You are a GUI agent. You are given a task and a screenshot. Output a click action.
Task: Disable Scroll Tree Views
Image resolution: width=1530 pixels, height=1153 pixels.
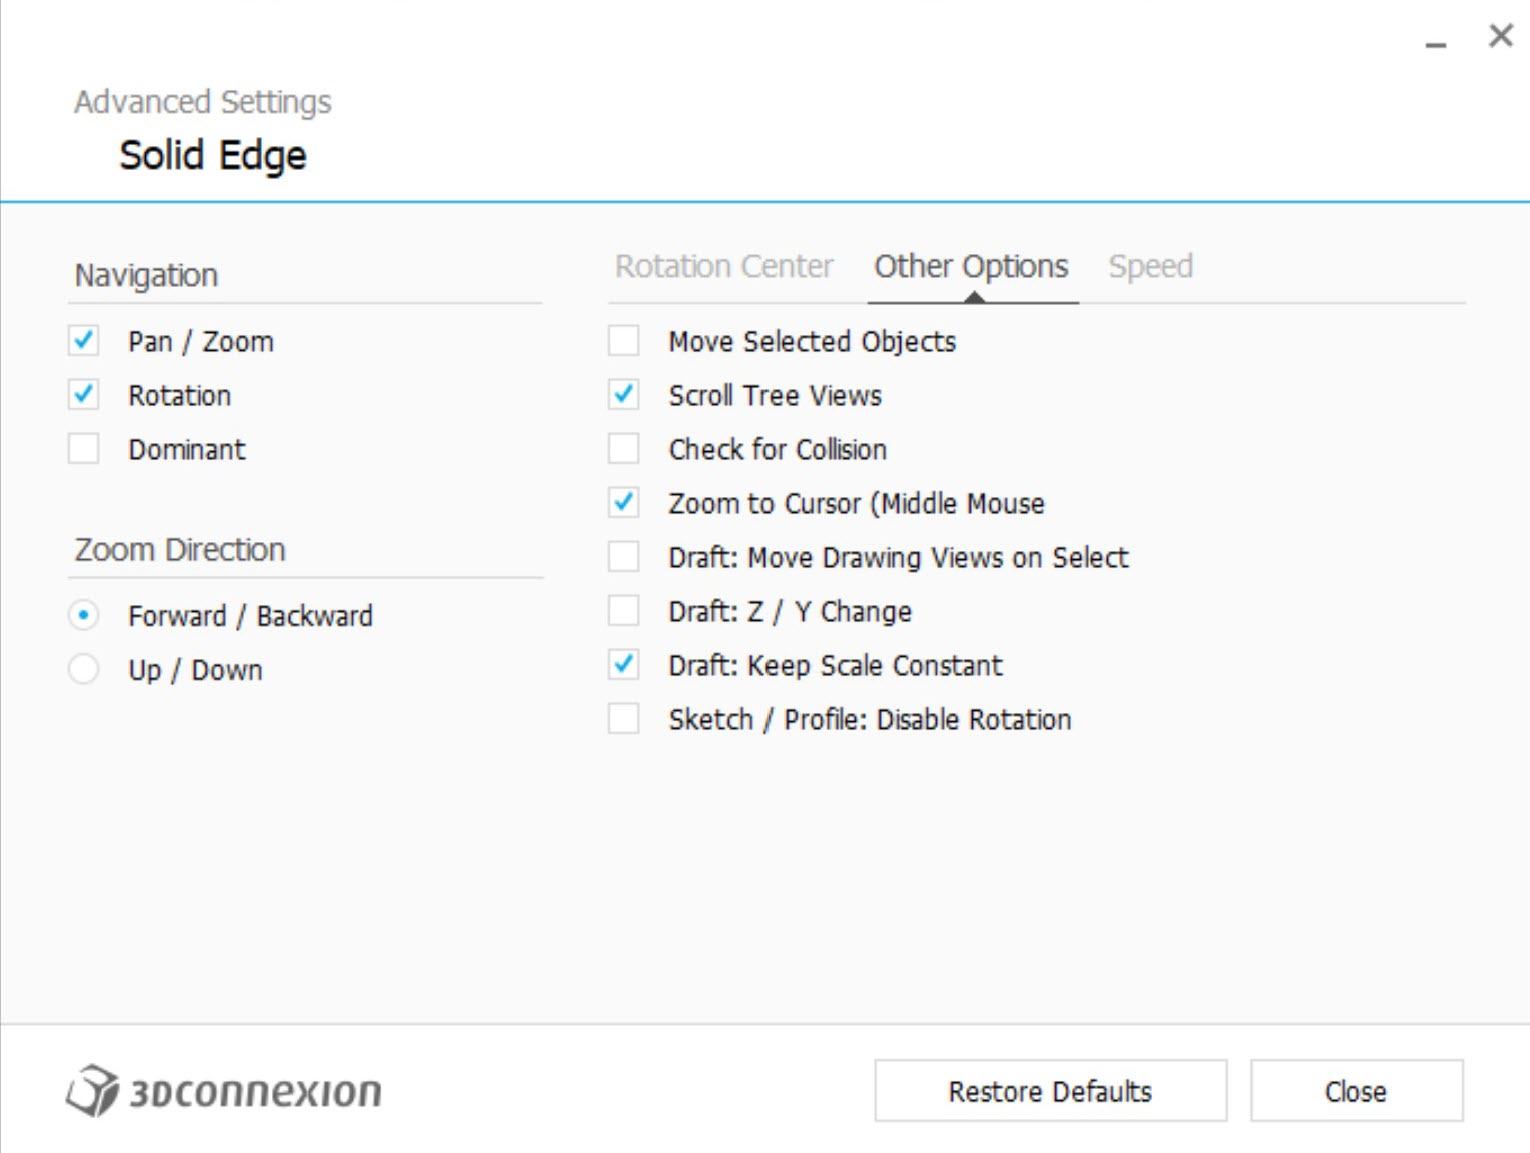click(623, 395)
